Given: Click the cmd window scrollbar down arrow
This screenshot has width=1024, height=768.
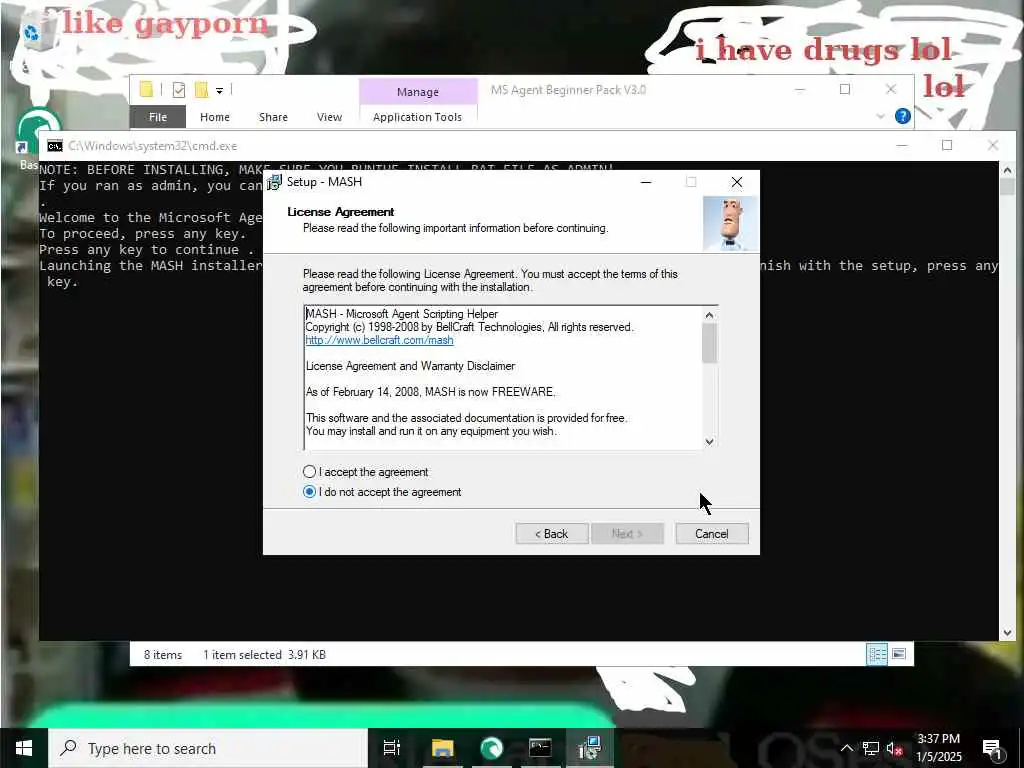Looking at the screenshot, I should pyautogui.click(x=1007, y=632).
